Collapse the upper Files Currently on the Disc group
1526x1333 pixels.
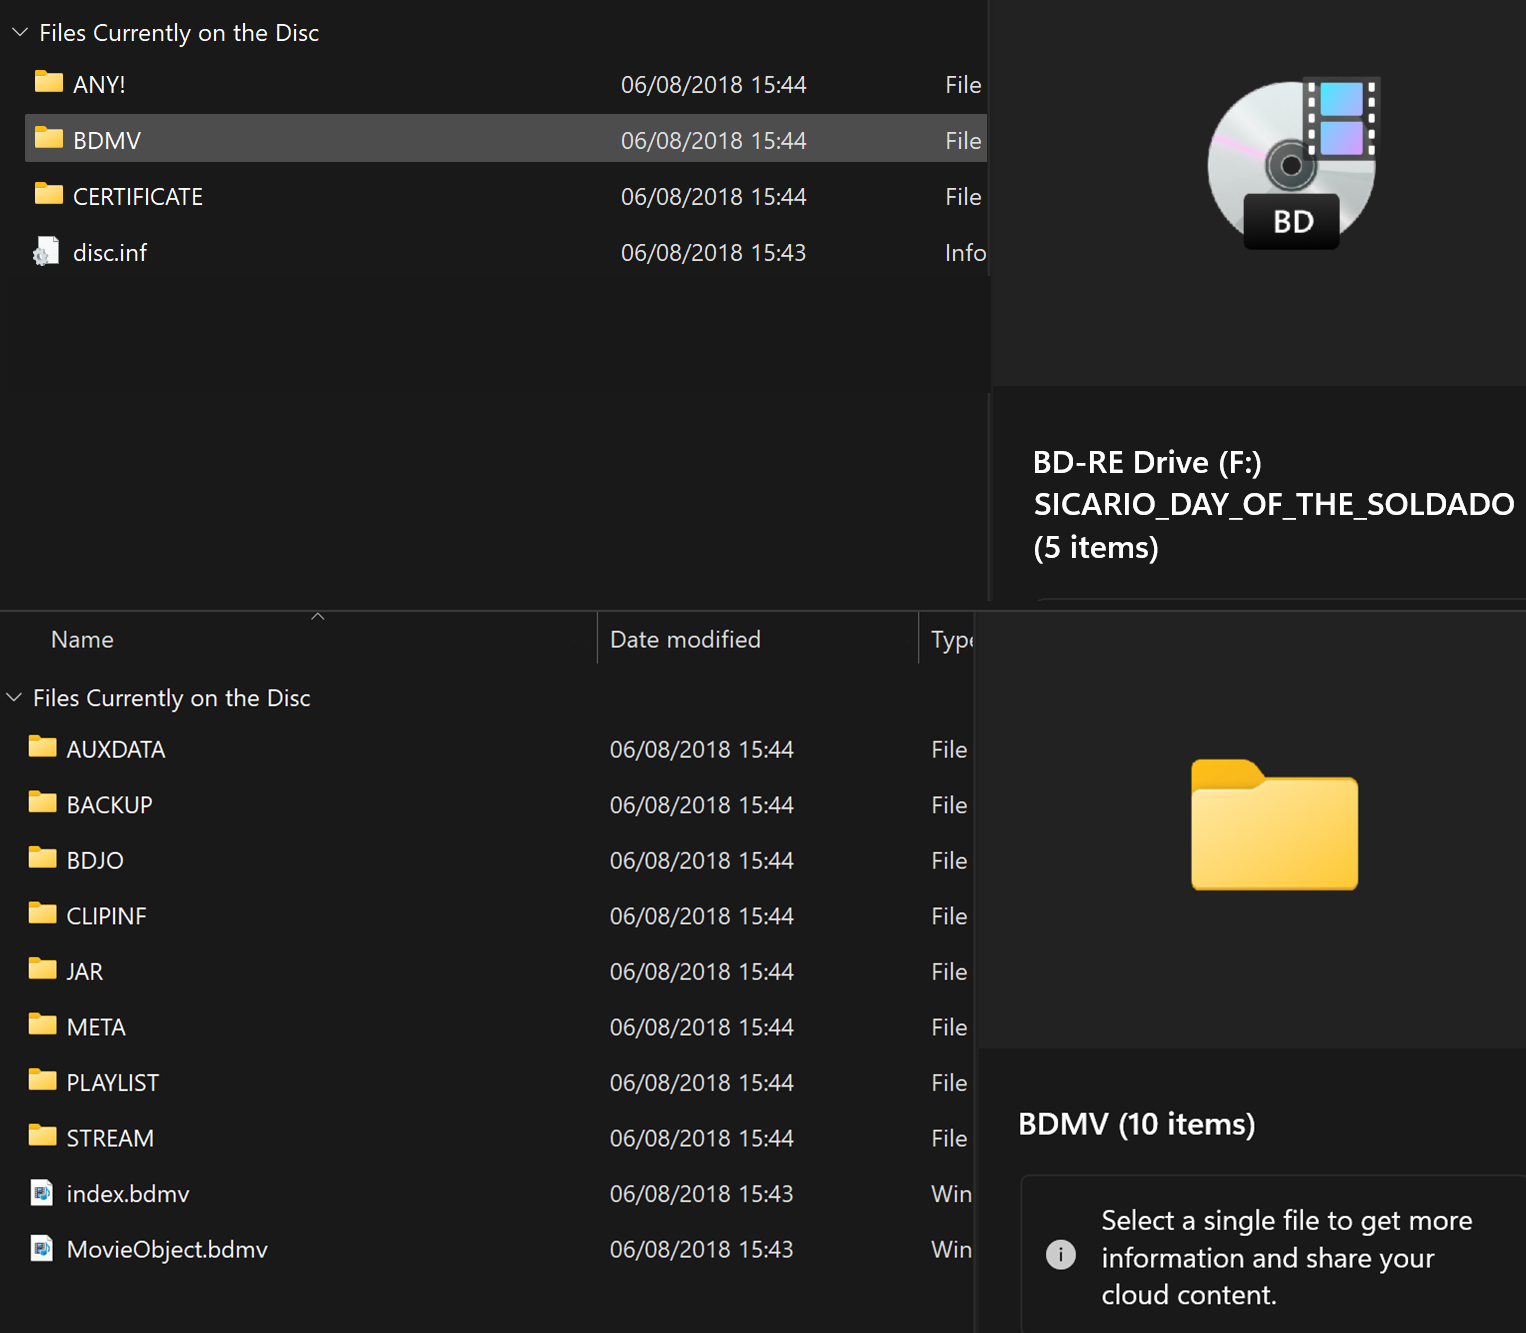pyautogui.click(x=19, y=33)
